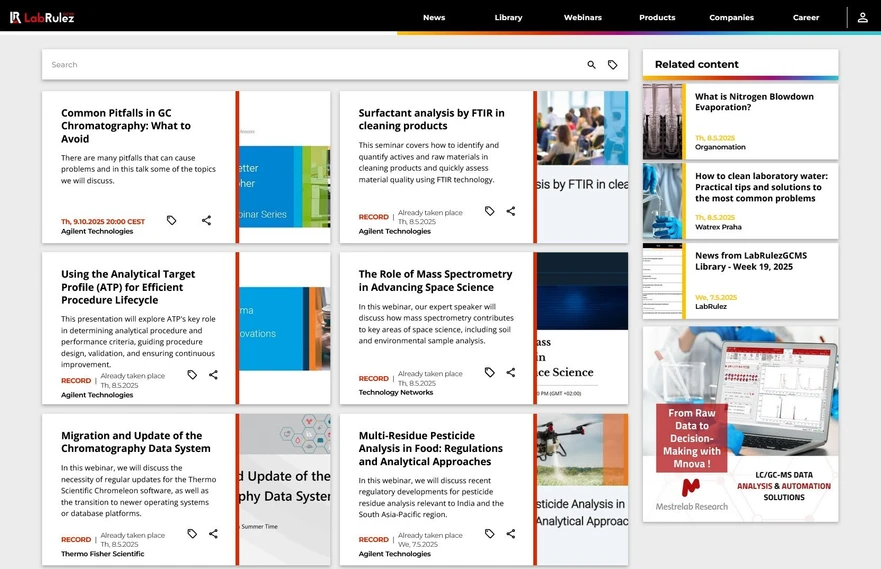Open News from LabRulezGCMS Library Week 19
This screenshot has height=569, width=881.
pos(751,261)
